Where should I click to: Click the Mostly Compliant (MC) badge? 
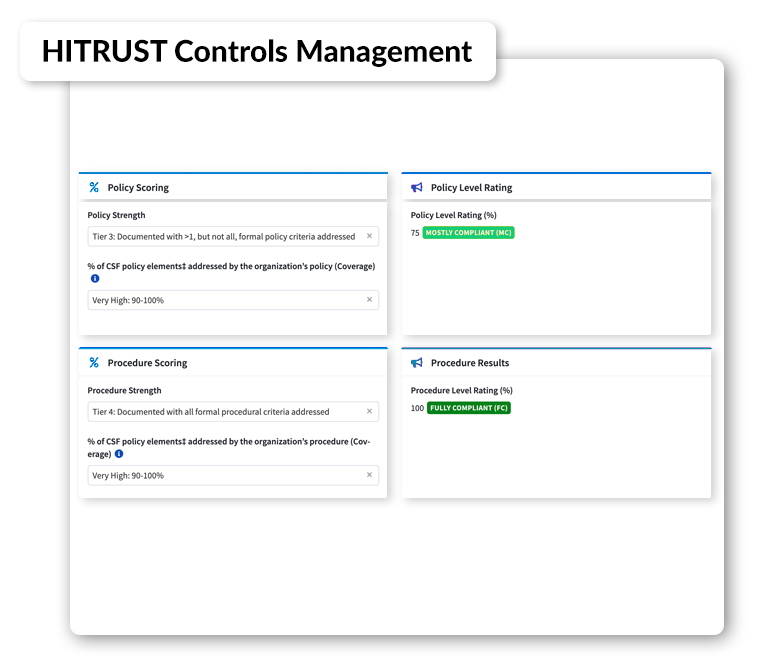tap(468, 233)
